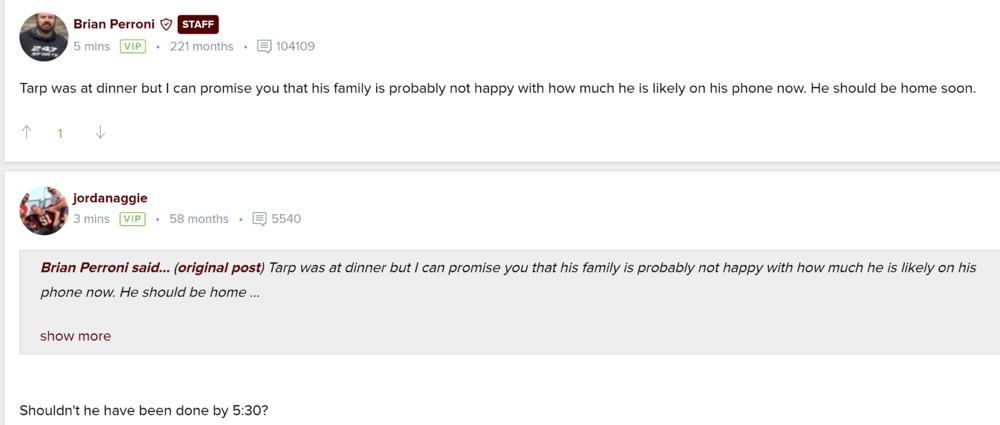
Task: Click the "3 mins" timestamp
Action: point(91,219)
